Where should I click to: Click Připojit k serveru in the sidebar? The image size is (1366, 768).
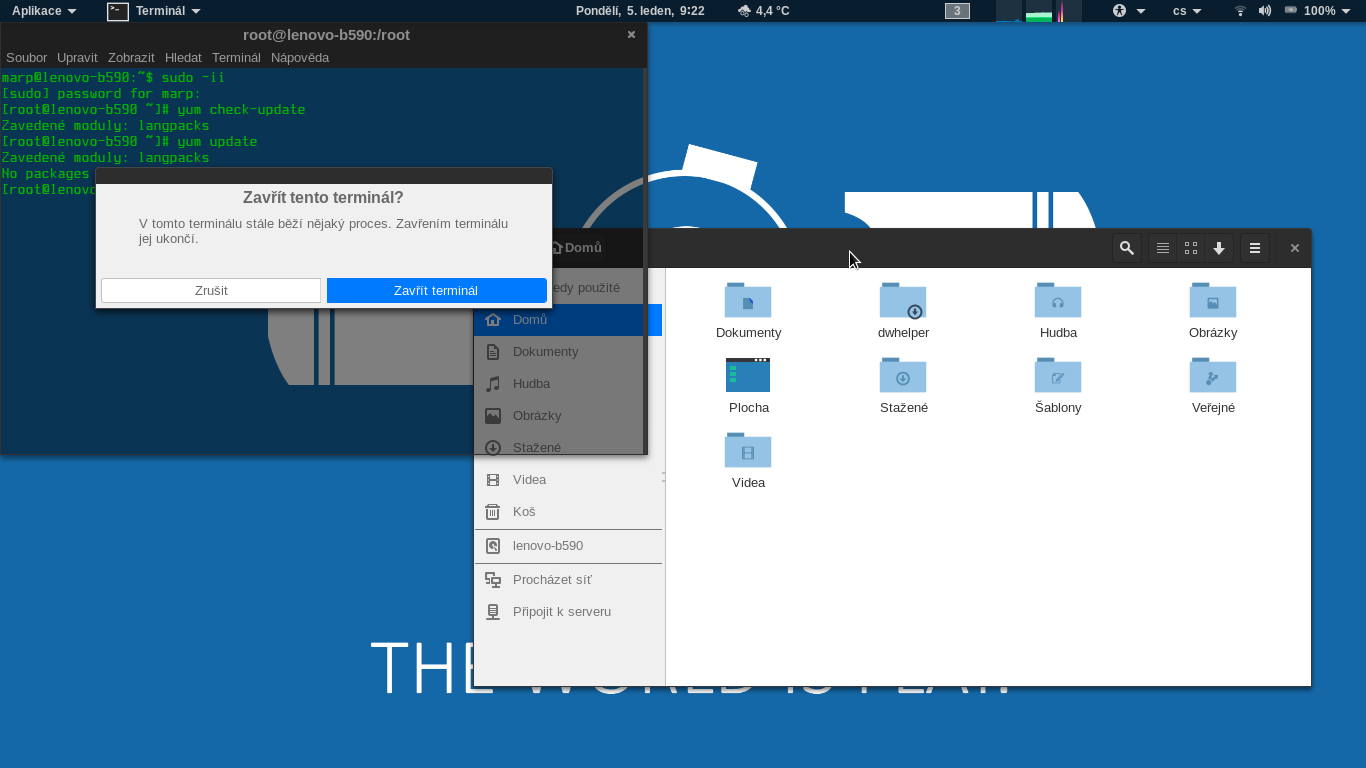[567, 612]
